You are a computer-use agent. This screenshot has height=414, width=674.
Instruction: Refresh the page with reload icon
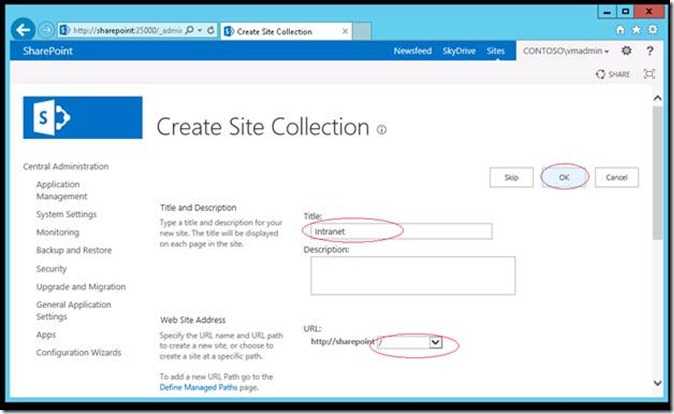211,31
